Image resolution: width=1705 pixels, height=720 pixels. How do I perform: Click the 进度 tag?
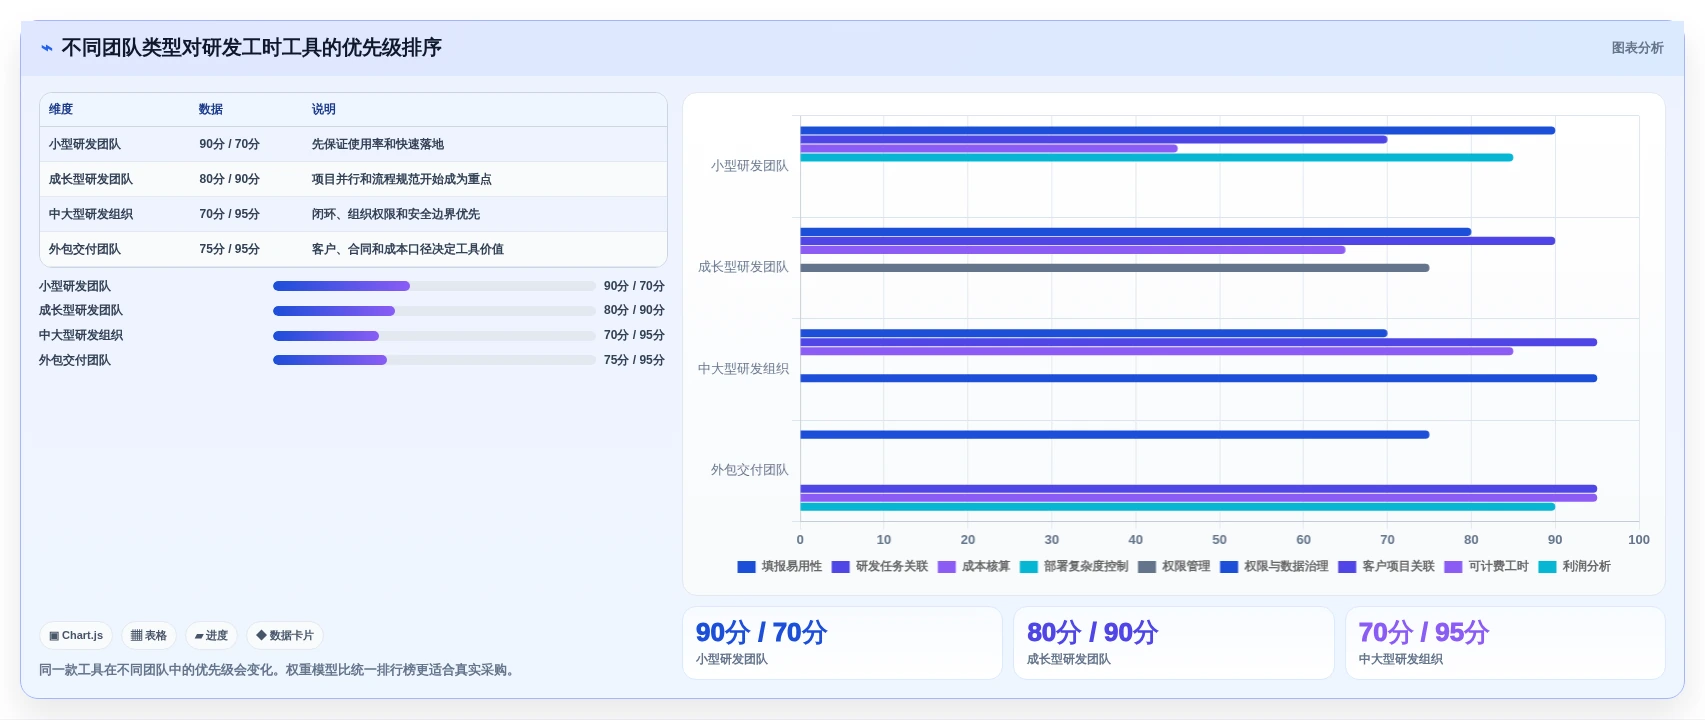pos(211,635)
